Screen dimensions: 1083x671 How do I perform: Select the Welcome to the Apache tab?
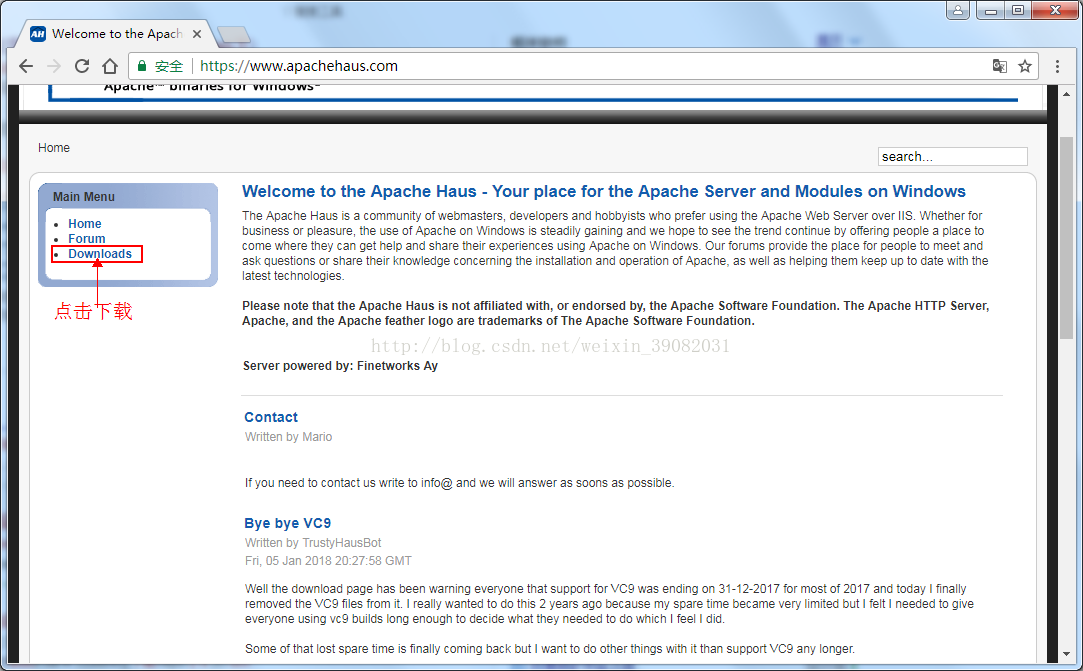pos(117,34)
